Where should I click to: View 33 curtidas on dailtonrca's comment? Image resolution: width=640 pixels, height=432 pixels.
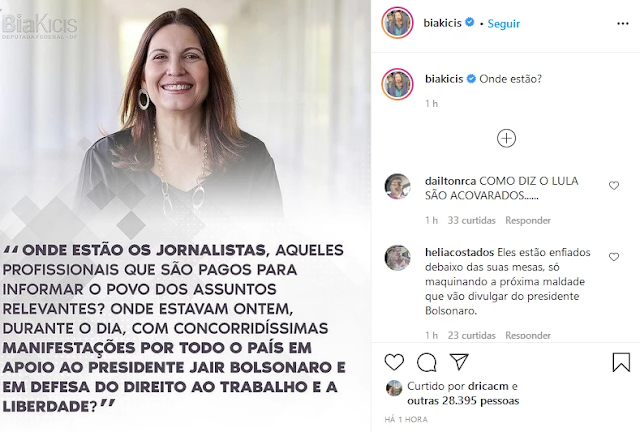pyautogui.click(x=471, y=220)
